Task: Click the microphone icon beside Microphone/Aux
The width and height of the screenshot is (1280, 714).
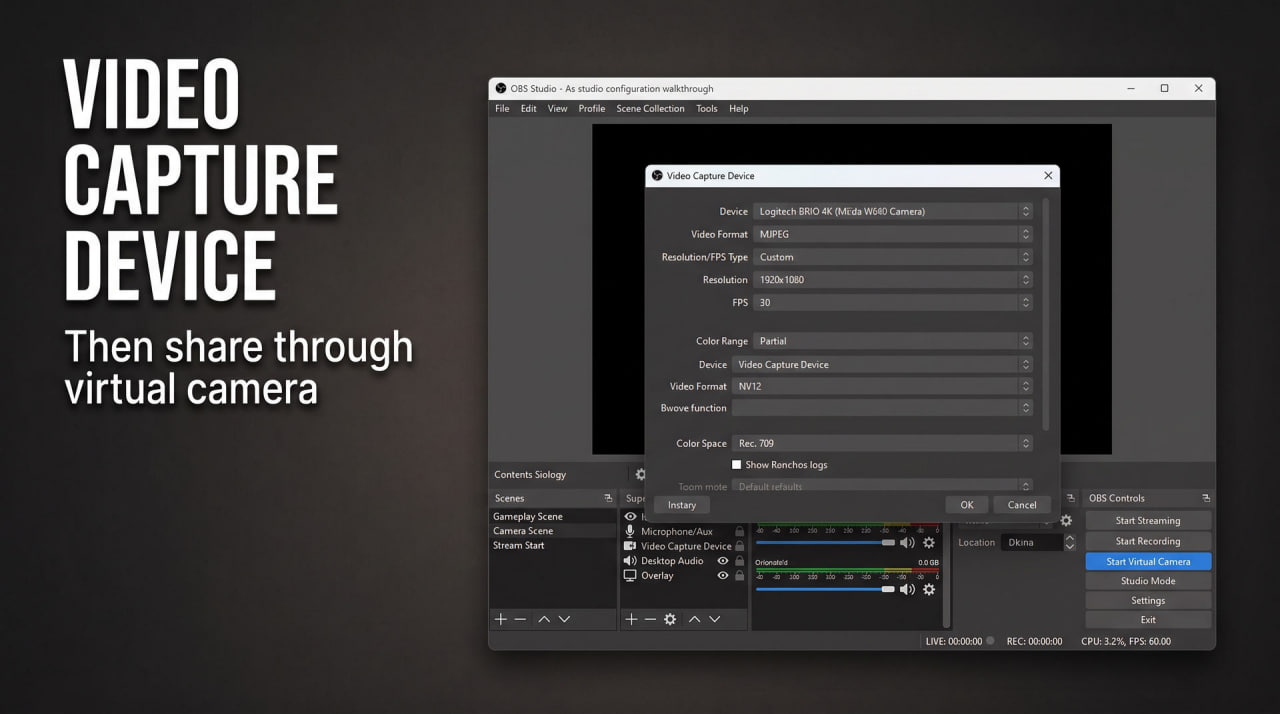Action: pos(630,531)
